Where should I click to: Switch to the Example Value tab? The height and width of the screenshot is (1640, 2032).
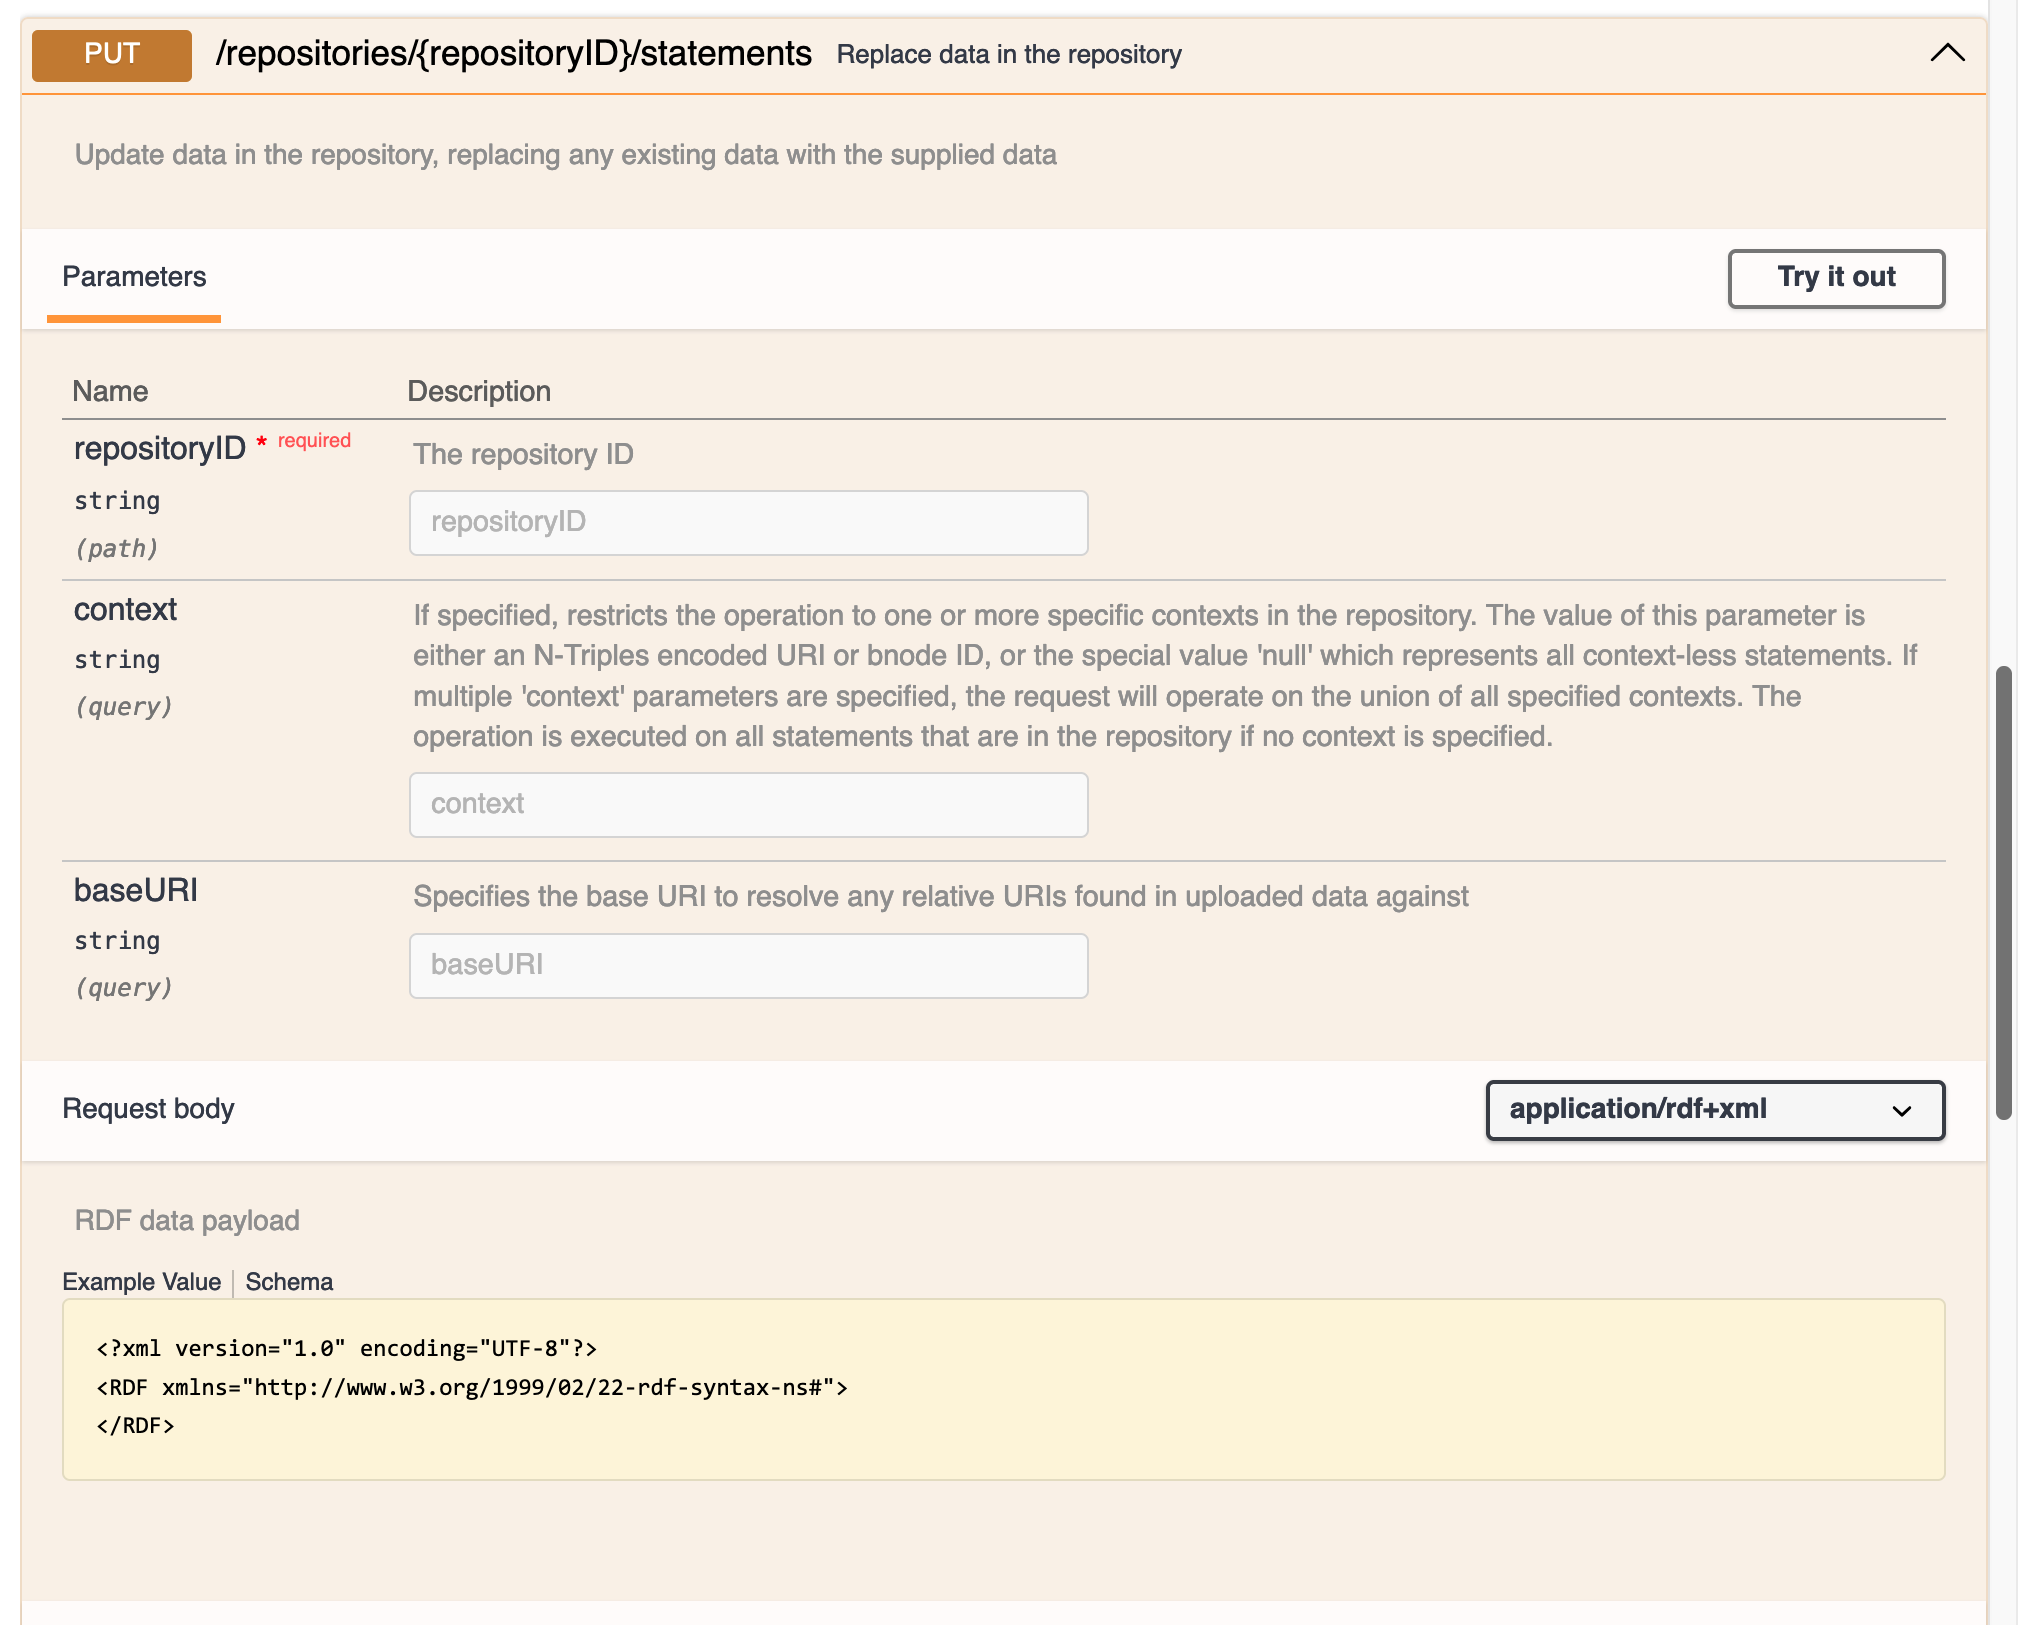tap(141, 1282)
